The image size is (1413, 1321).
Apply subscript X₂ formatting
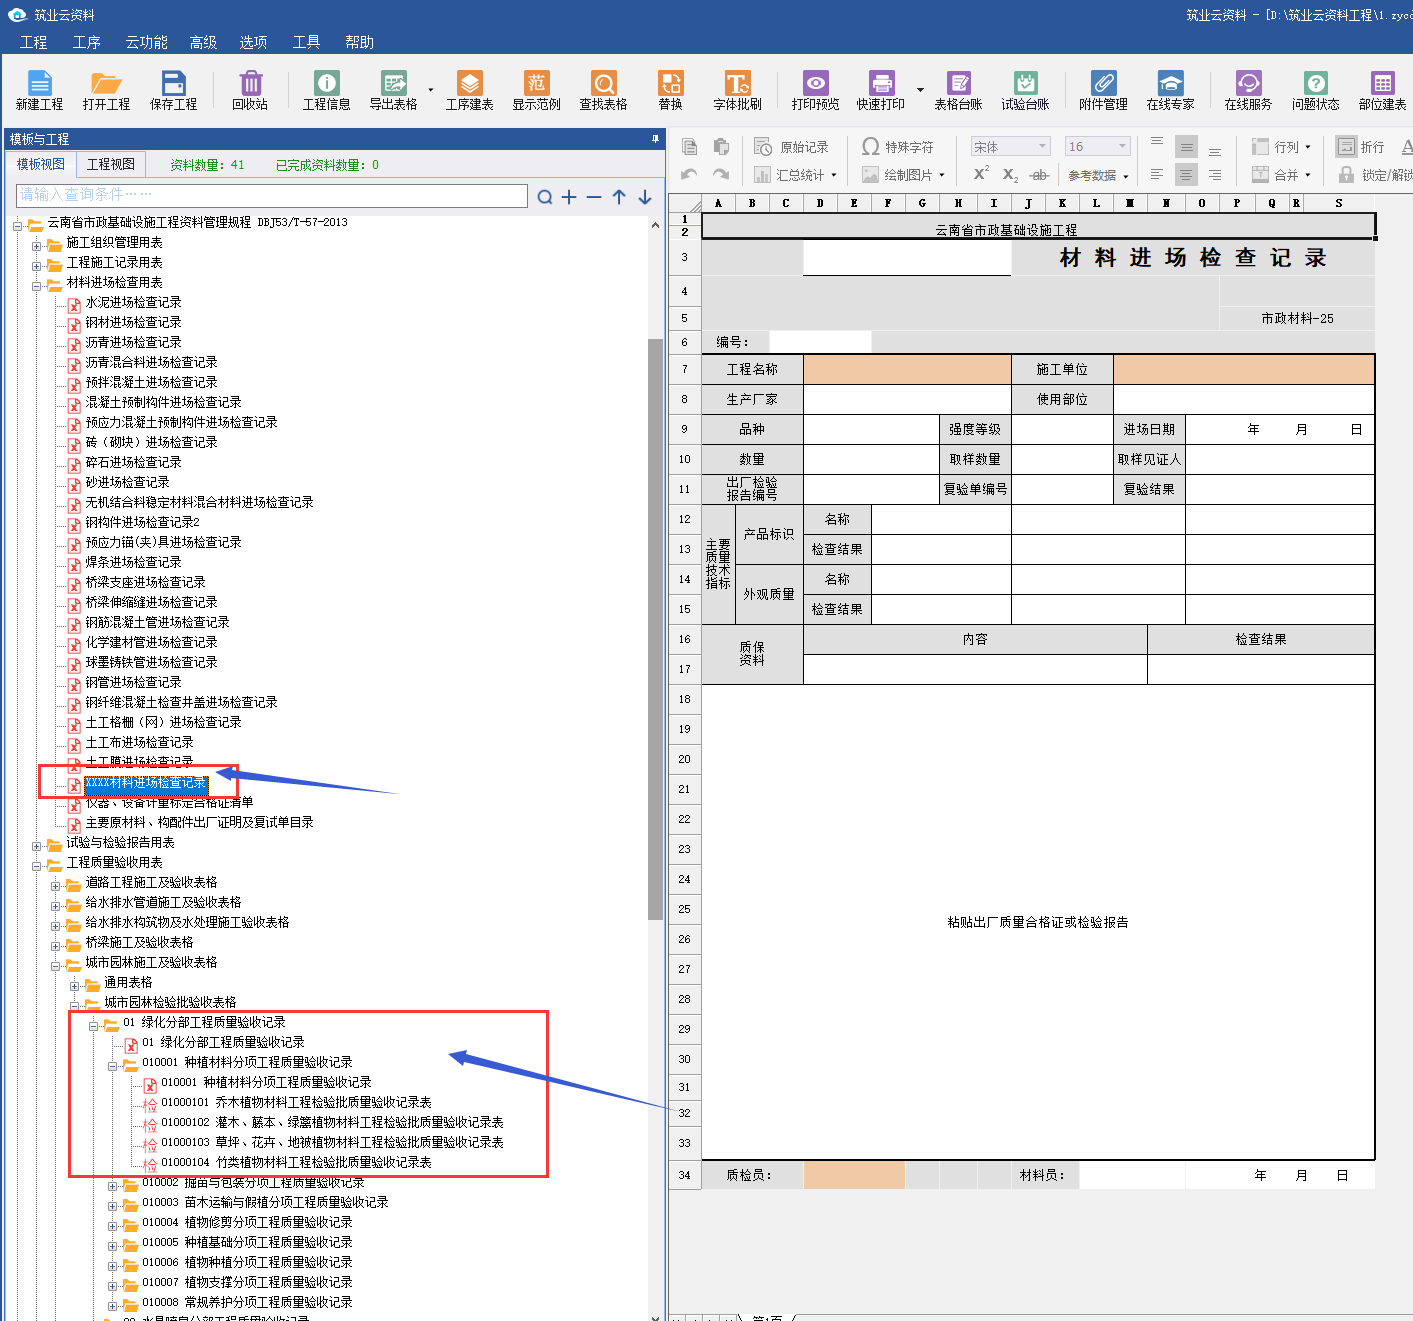point(1010,175)
